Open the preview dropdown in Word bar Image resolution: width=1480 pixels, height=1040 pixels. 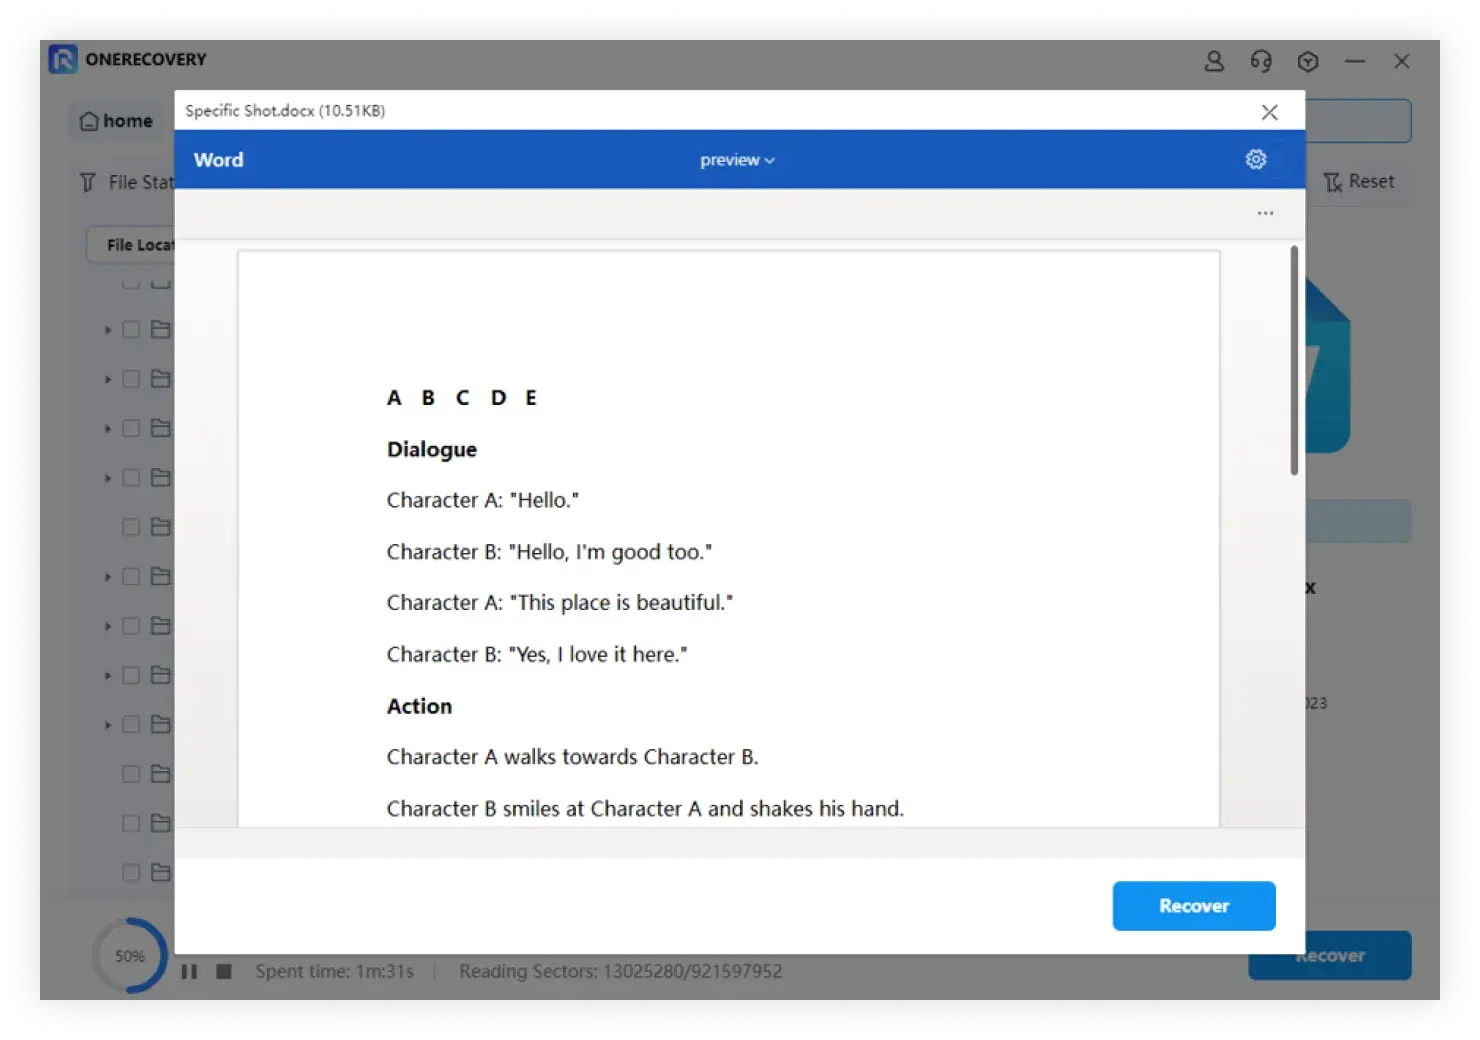pos(737,160)
